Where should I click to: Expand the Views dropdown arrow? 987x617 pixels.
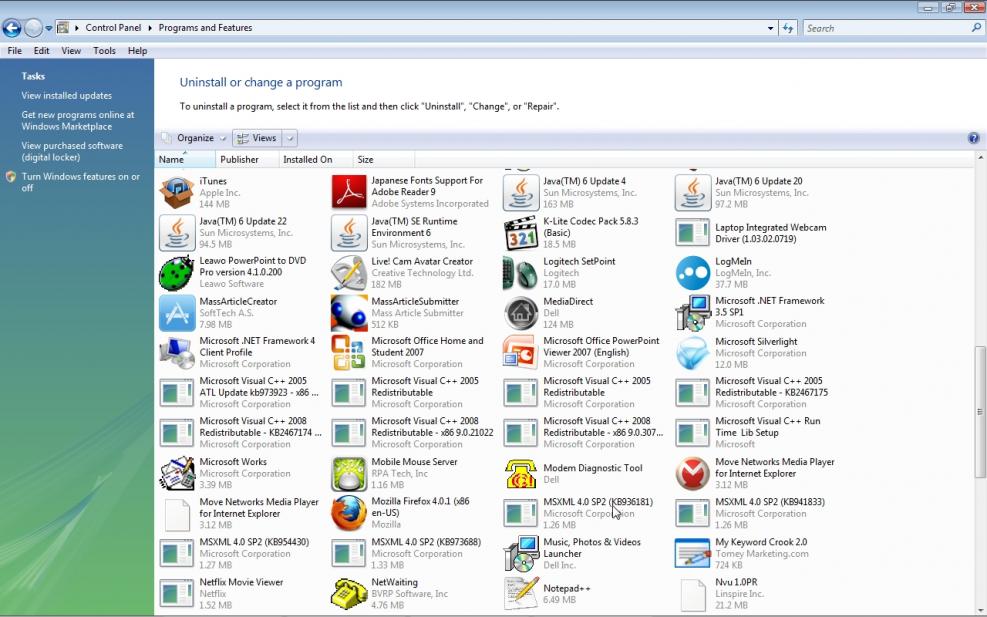(x=290, y=138)
